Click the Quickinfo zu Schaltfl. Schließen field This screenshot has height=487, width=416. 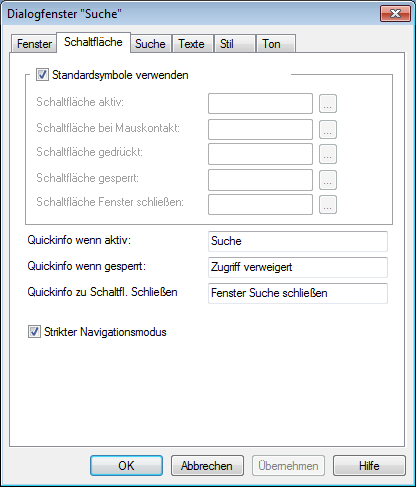point(298,293)
